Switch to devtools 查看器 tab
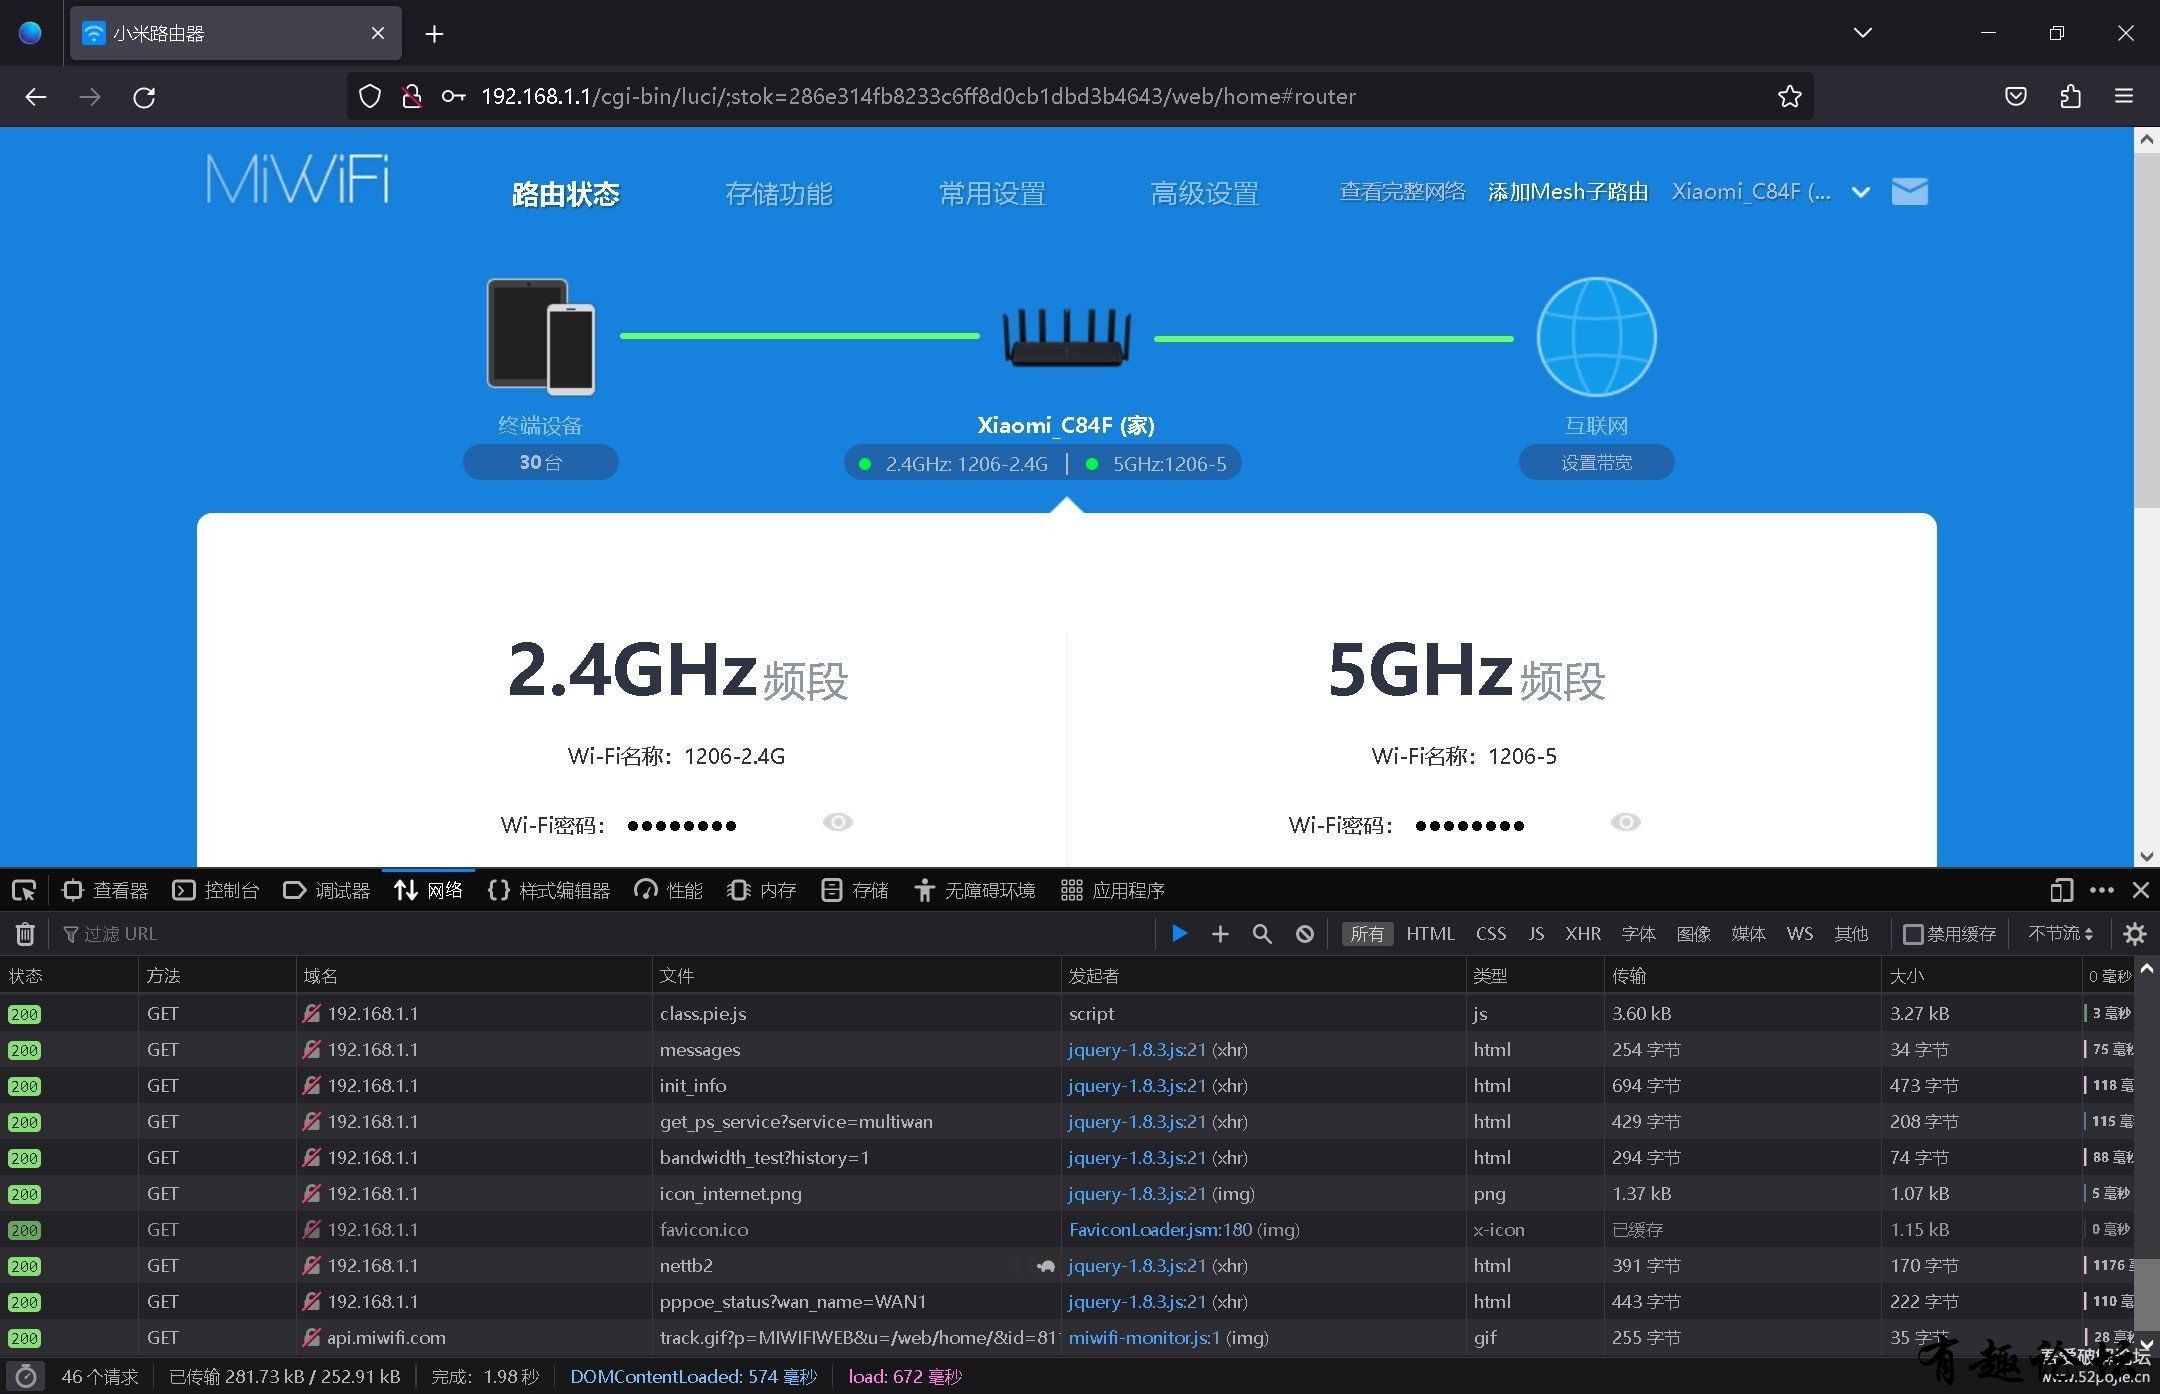 [105, 890]
